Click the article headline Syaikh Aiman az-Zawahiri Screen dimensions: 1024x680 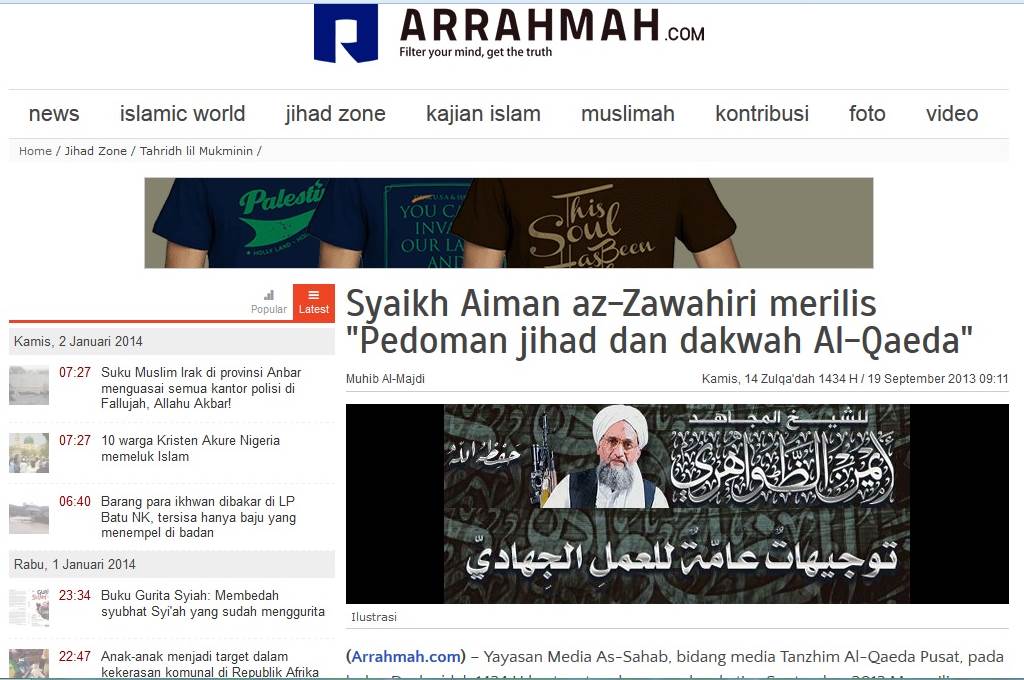(x=660, y=322)
